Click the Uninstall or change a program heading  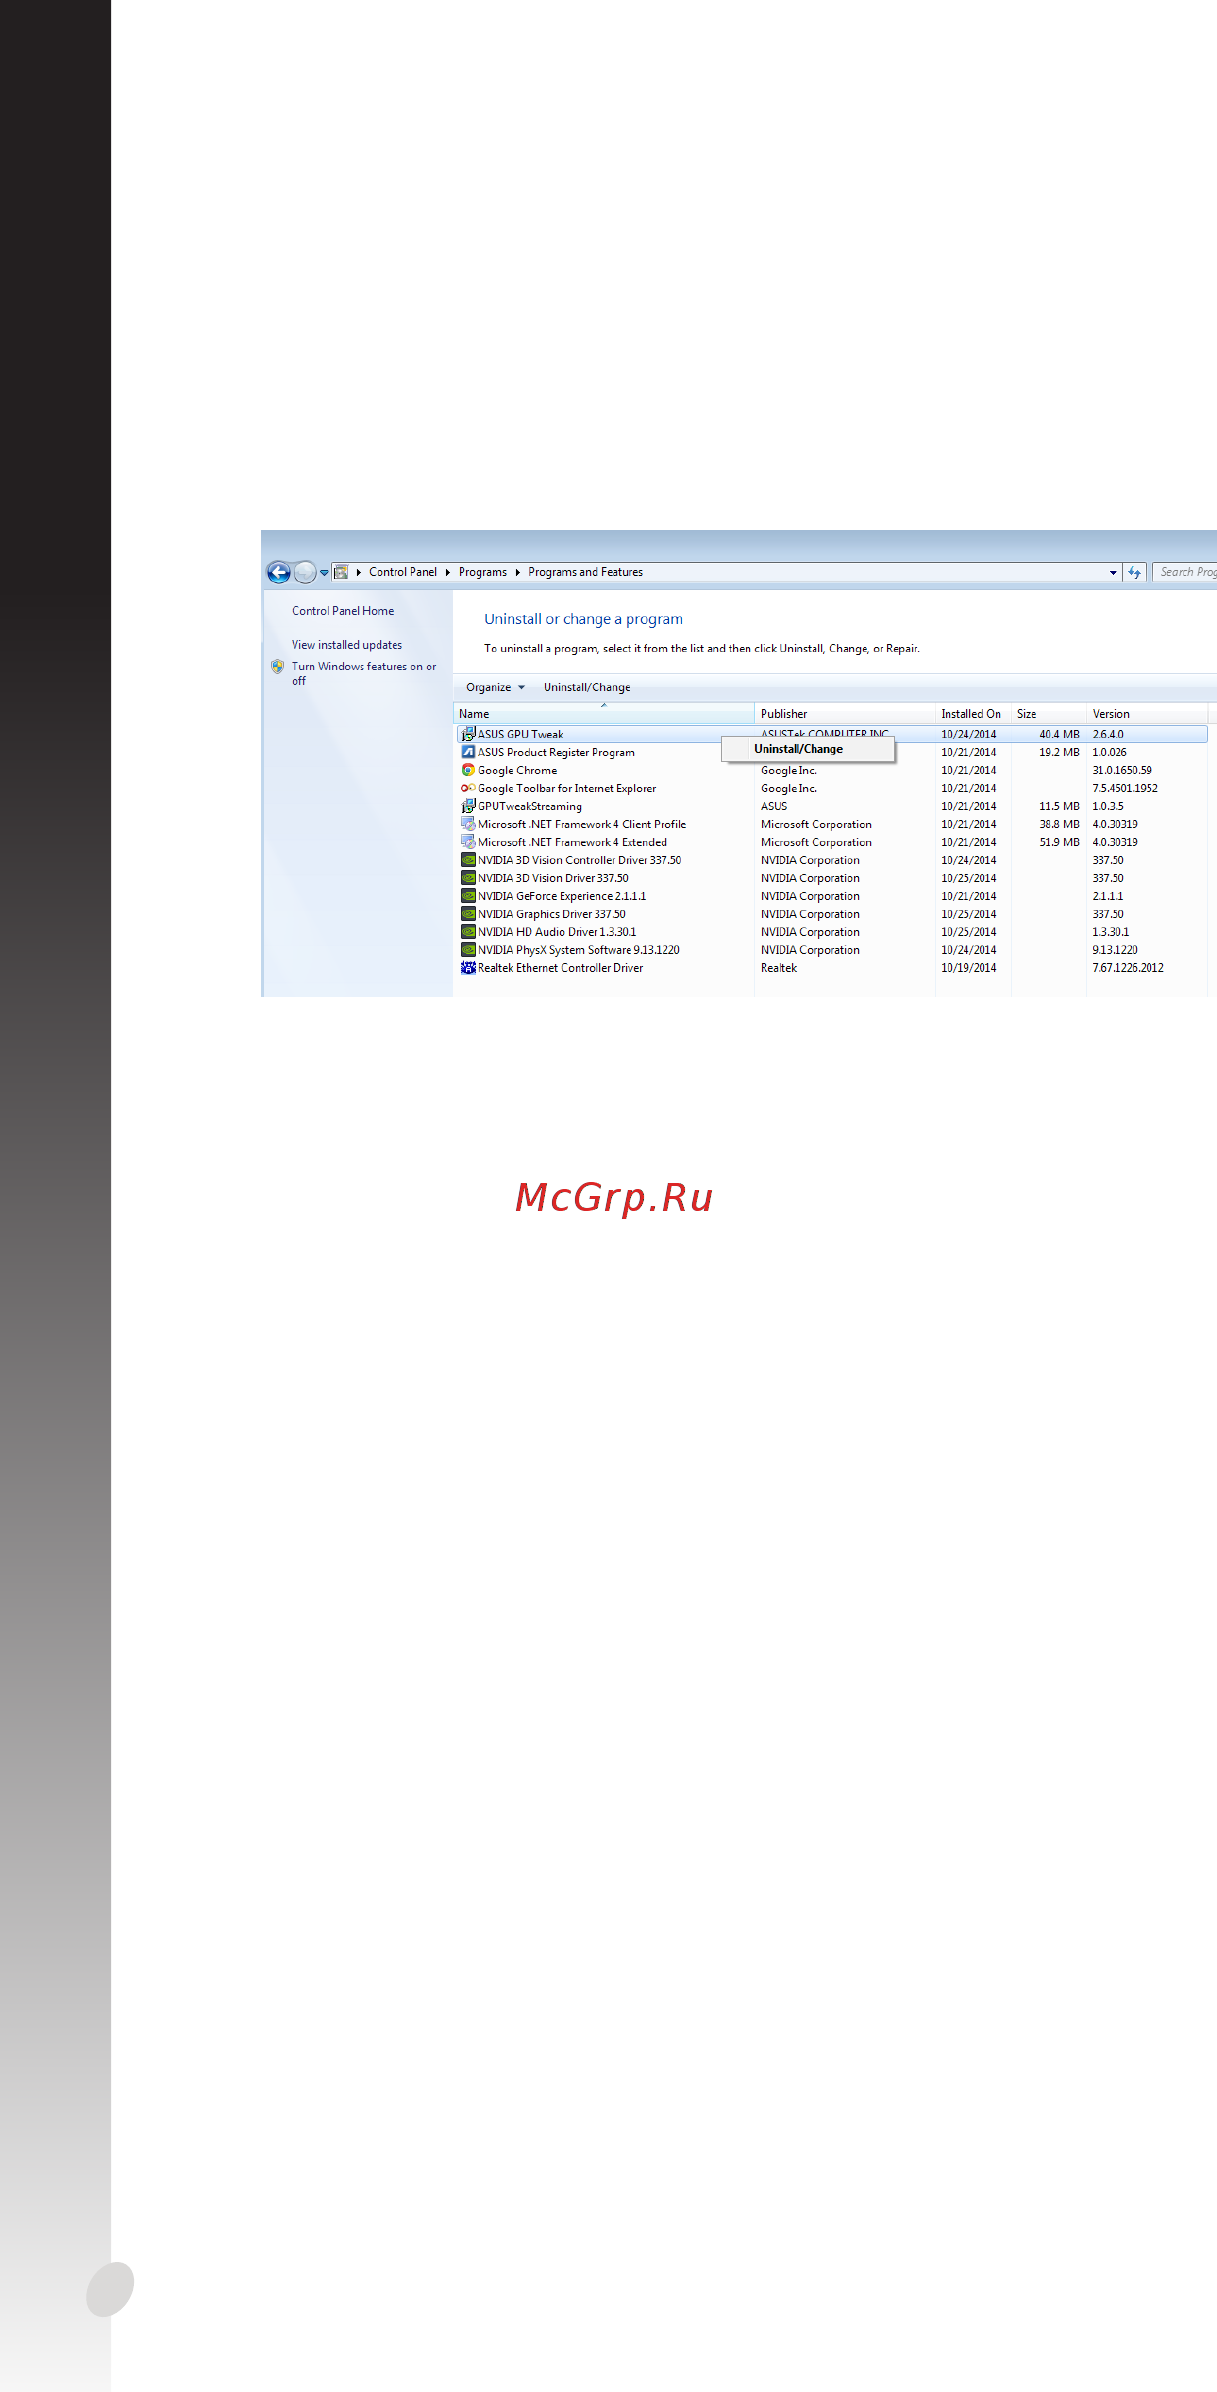[584, 619]
